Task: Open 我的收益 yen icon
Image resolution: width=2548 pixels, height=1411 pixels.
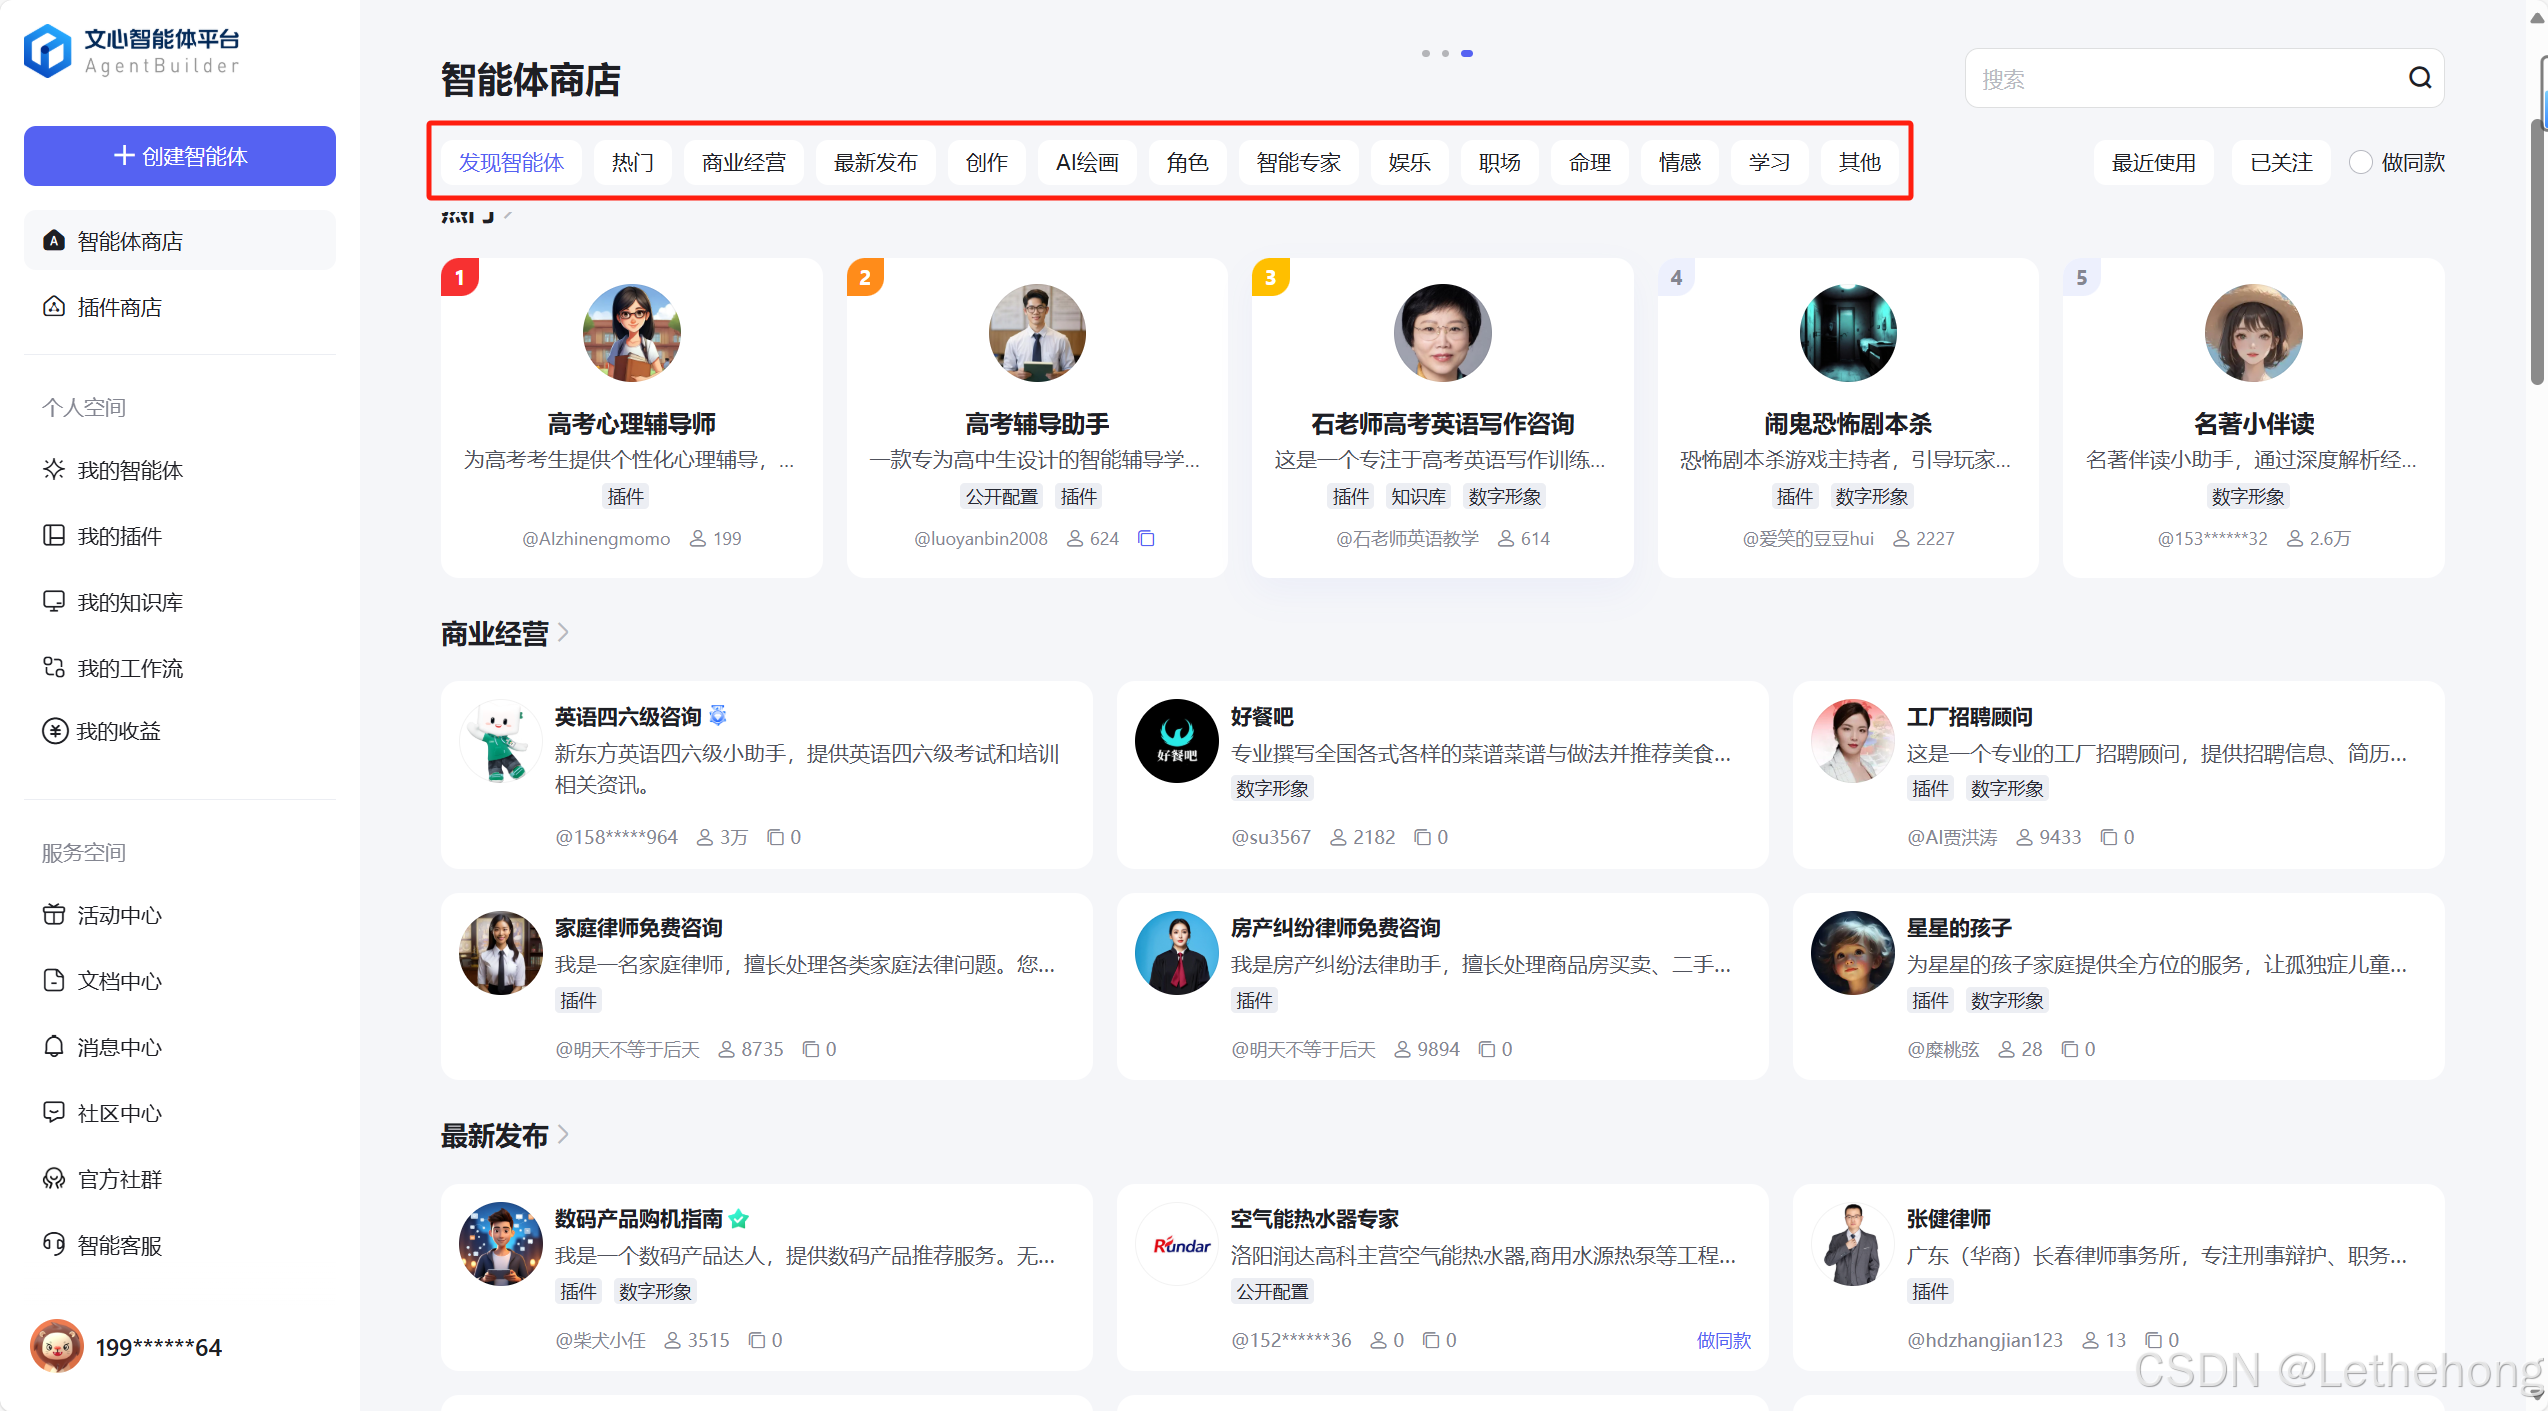Action: tap(54, 731)
